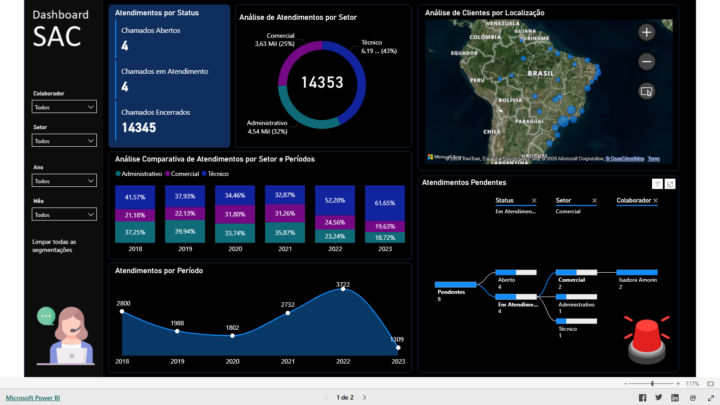This screenshot has width=720, height=405.
Task: Share the report on LinkedIn
Action: click(674, 397)
